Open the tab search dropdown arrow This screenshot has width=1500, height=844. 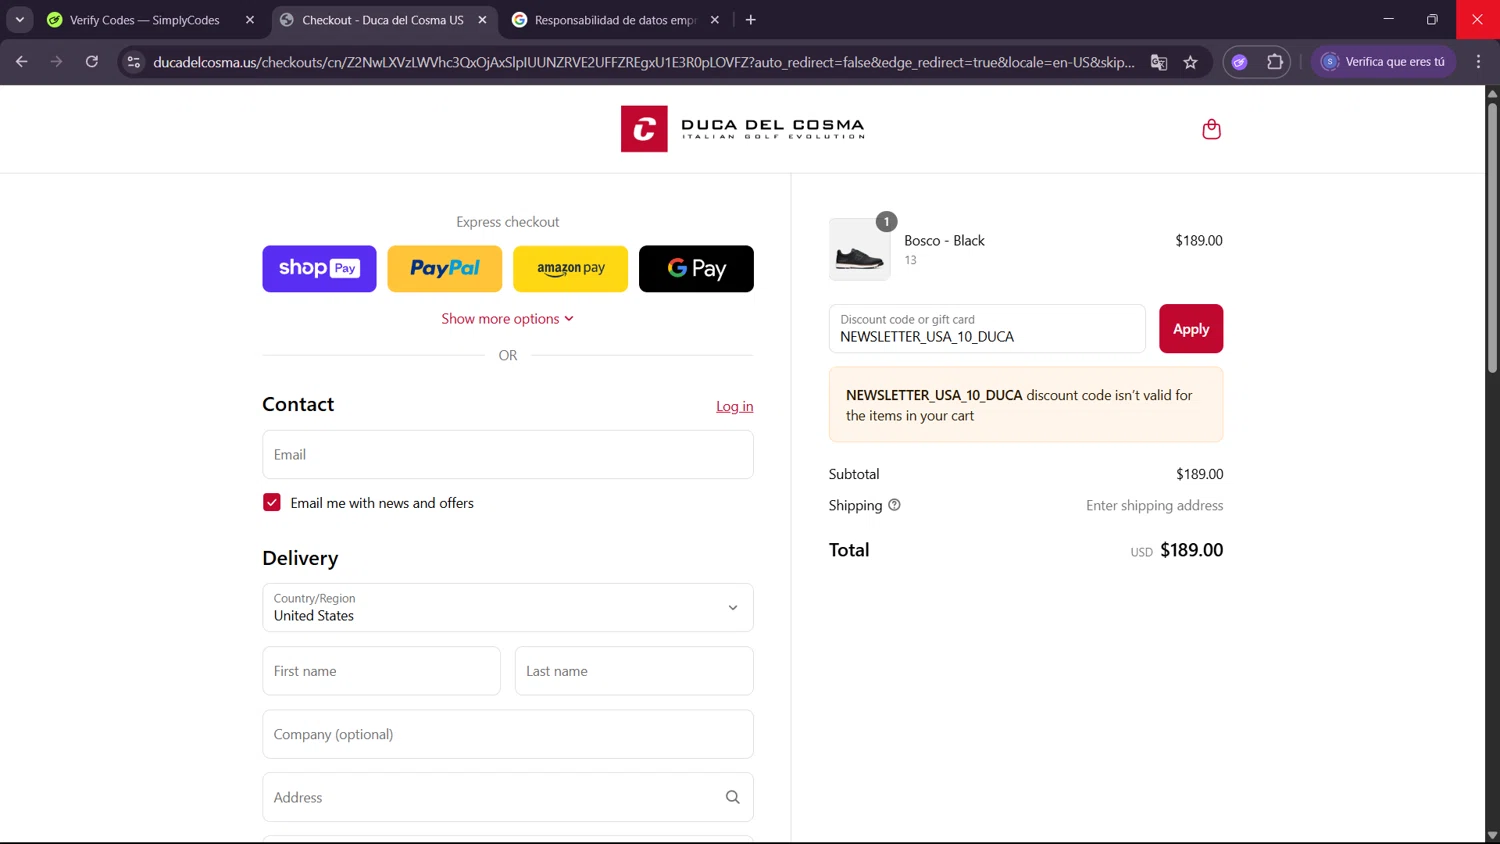19,20
